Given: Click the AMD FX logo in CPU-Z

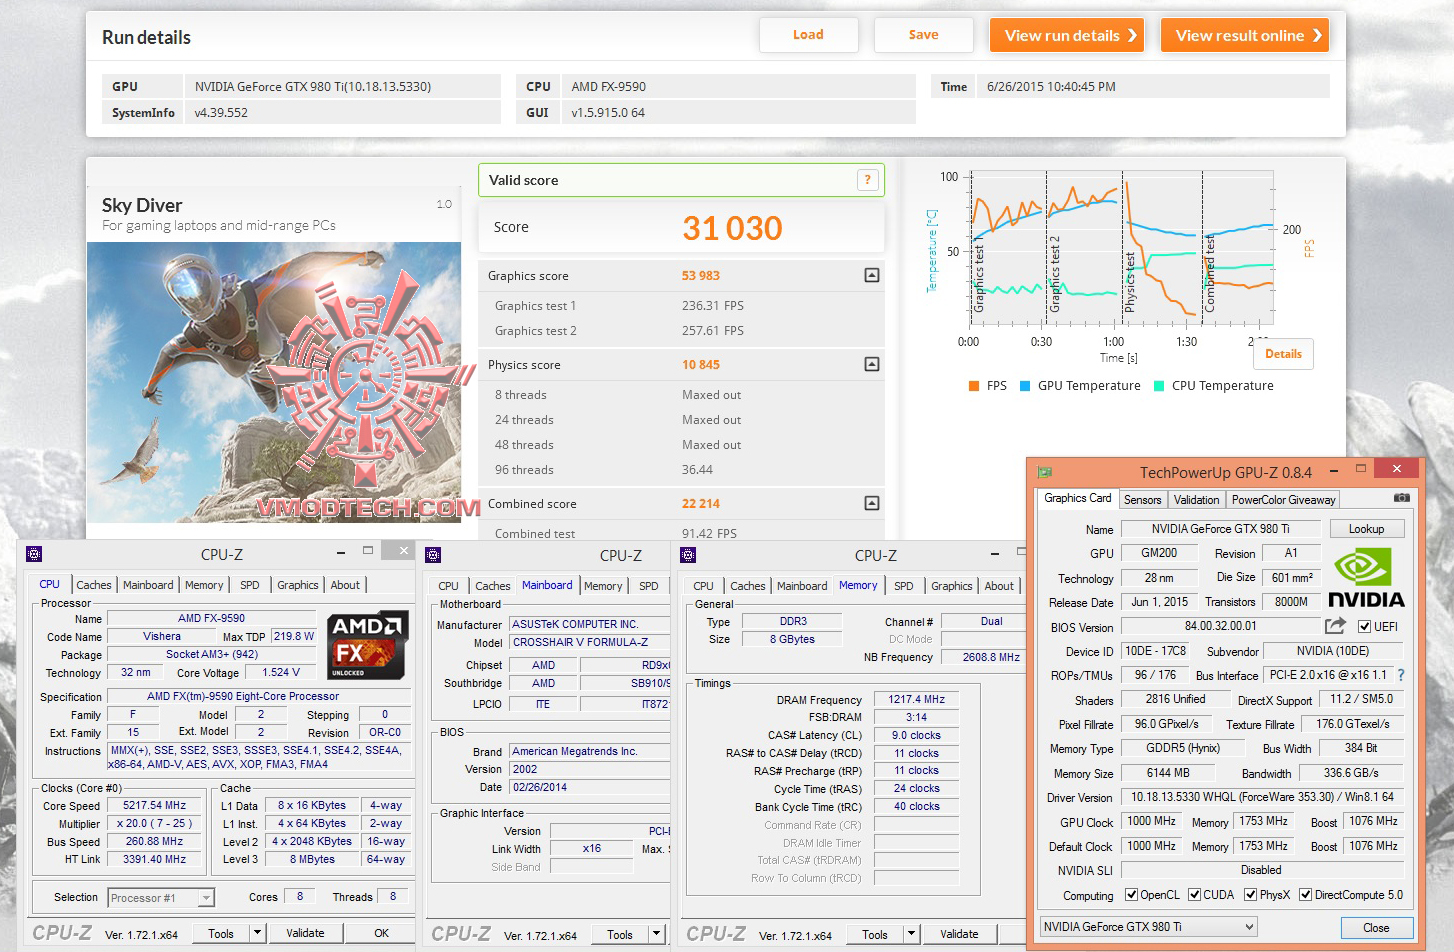Looking at the screenshot, I should coord(369,646).
